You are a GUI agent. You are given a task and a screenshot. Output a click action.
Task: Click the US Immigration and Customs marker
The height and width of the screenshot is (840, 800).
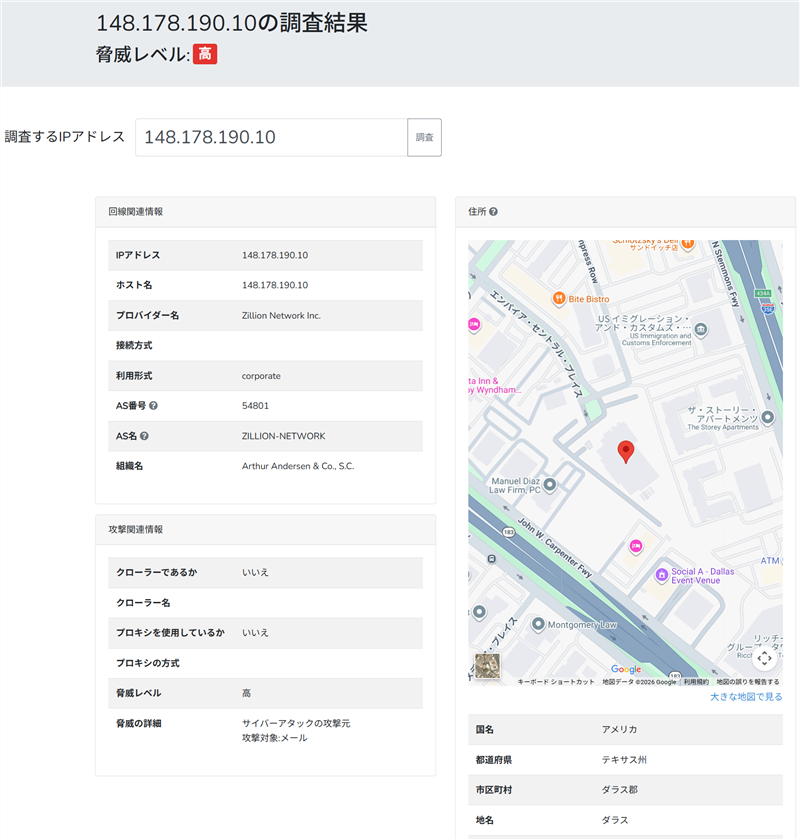point(701,331)
